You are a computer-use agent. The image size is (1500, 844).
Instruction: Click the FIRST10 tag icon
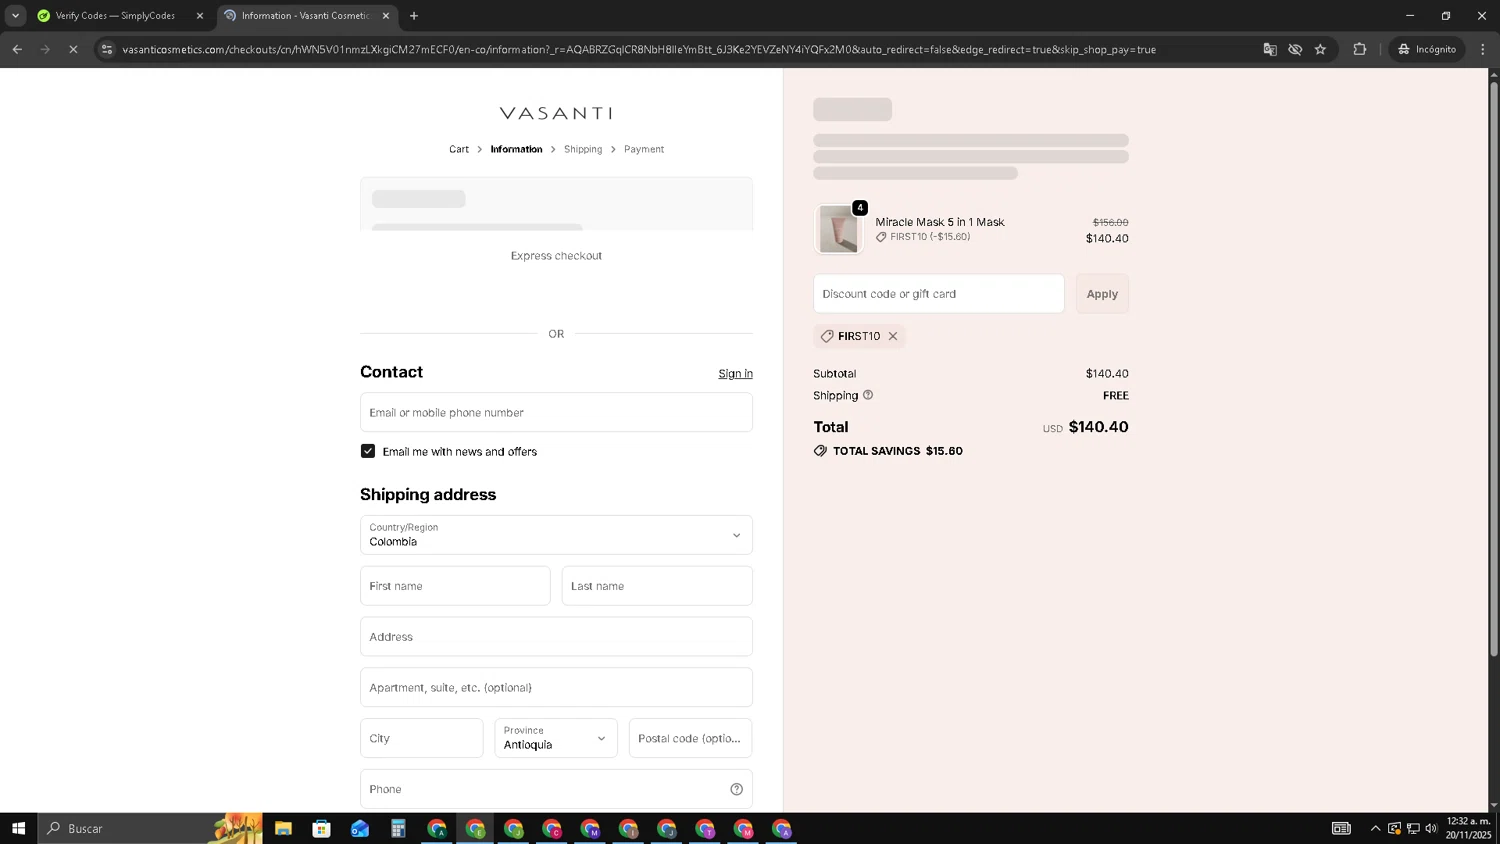827,336
